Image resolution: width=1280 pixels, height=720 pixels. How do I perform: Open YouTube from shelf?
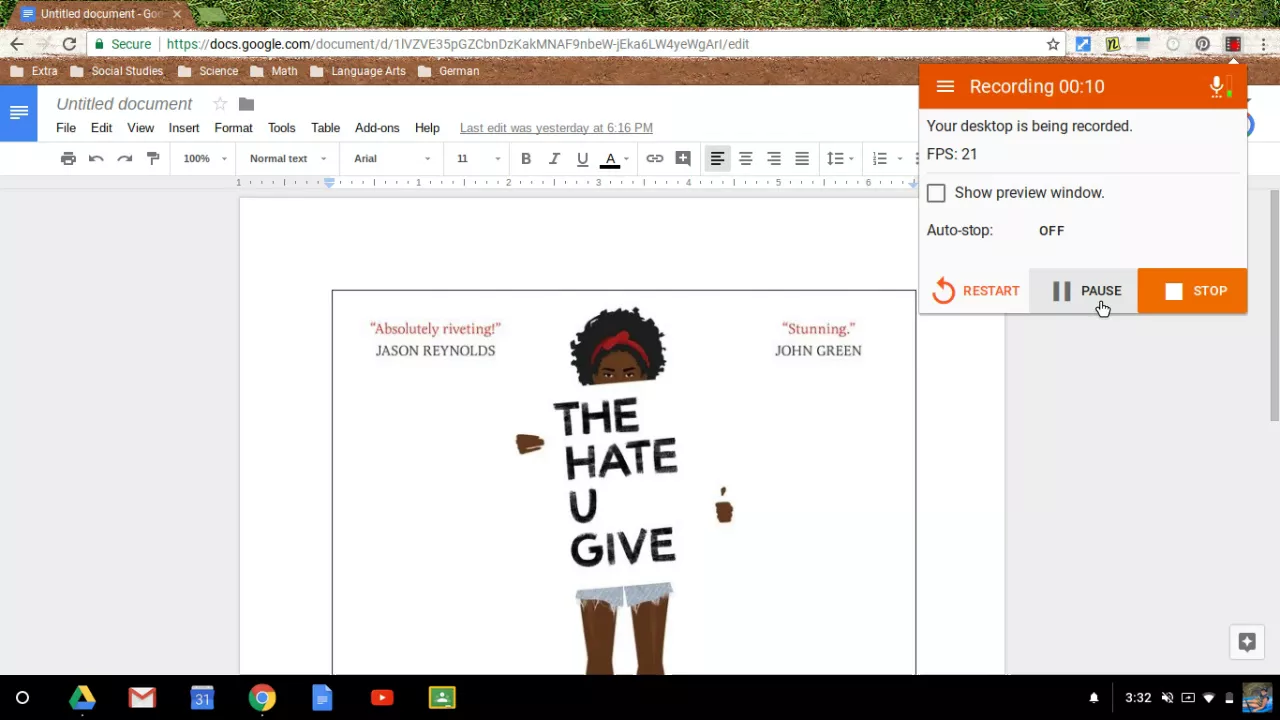(x=382, y=698)
